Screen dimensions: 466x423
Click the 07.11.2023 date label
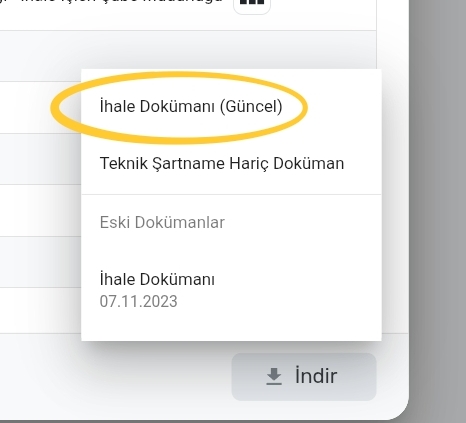click(x=138, y=301)
